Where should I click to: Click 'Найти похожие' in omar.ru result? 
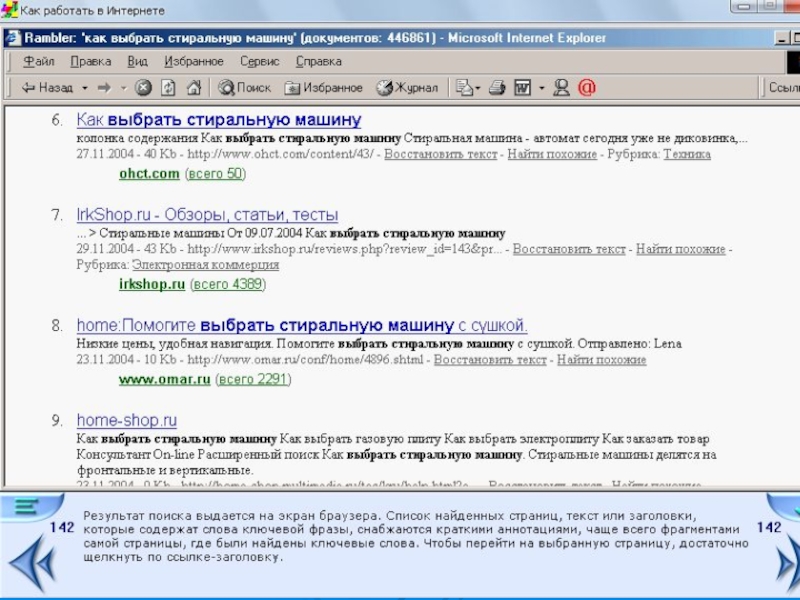602,360
